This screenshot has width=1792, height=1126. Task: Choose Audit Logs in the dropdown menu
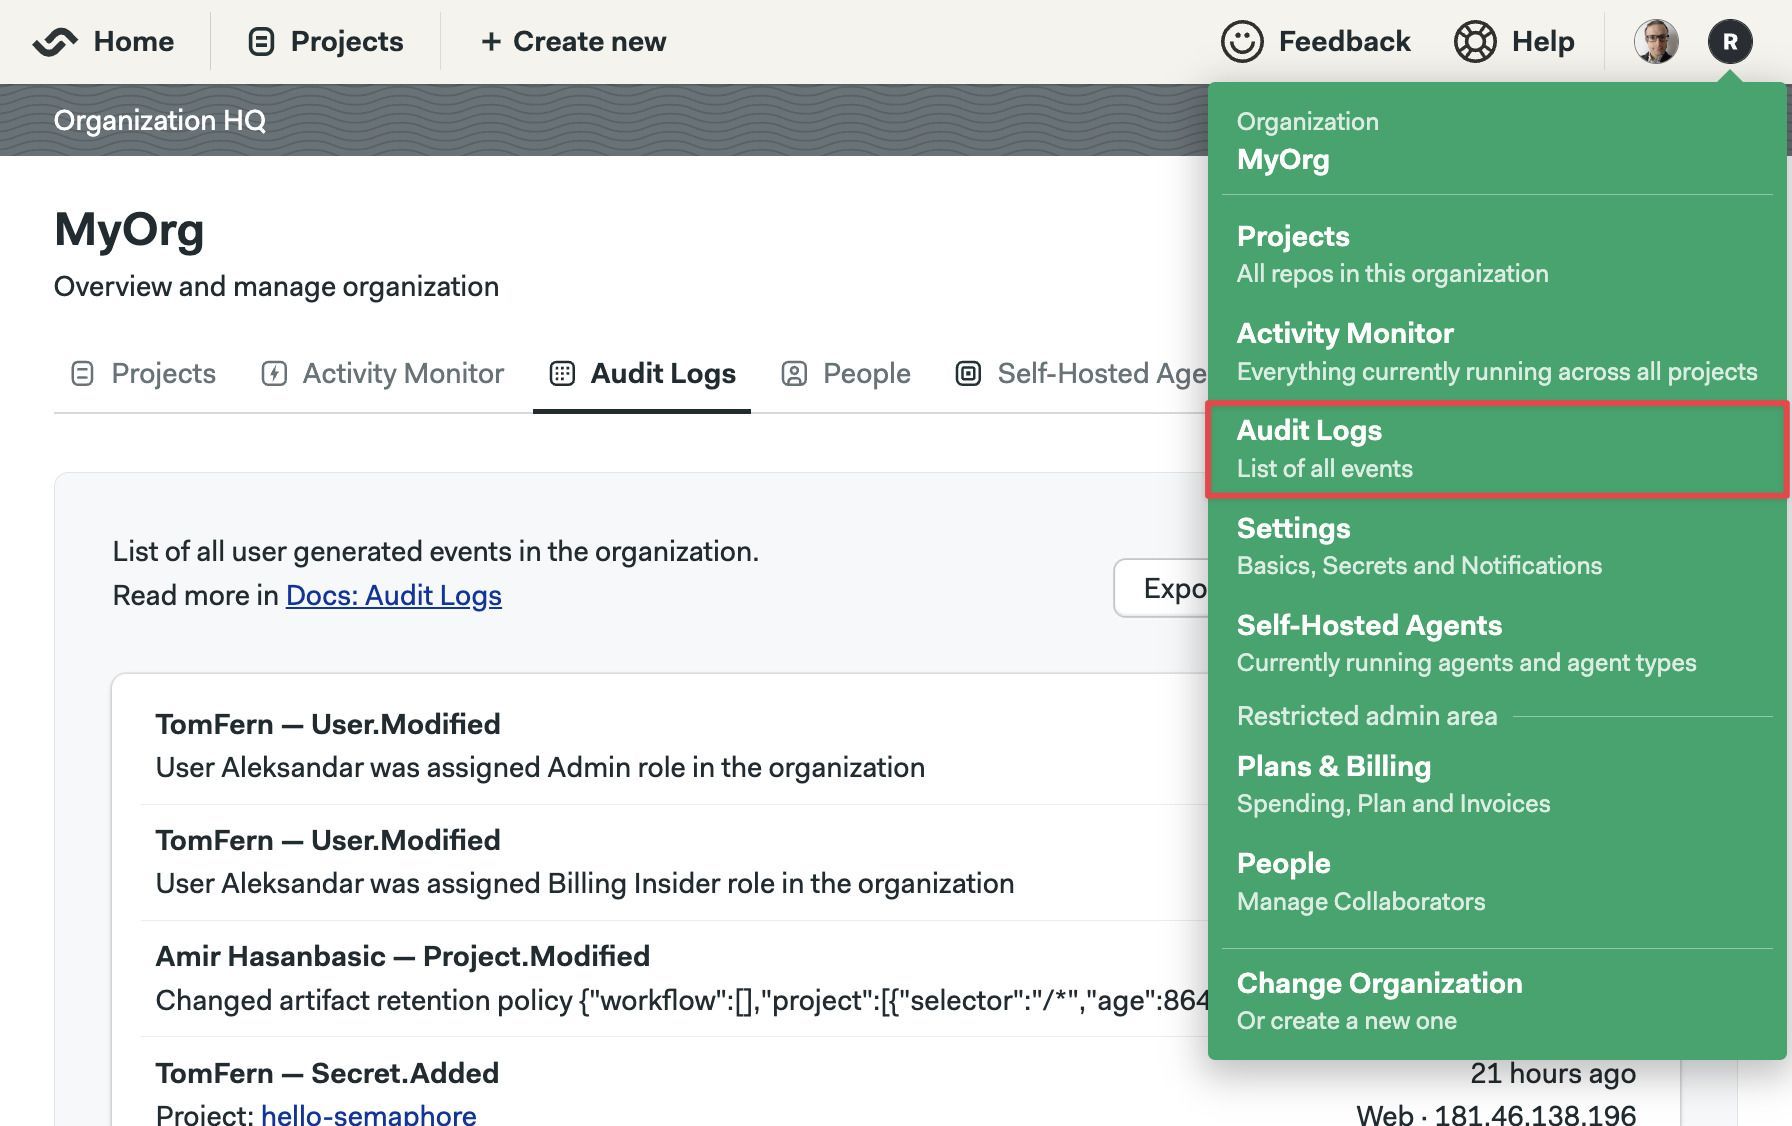tap(1497, 449)
